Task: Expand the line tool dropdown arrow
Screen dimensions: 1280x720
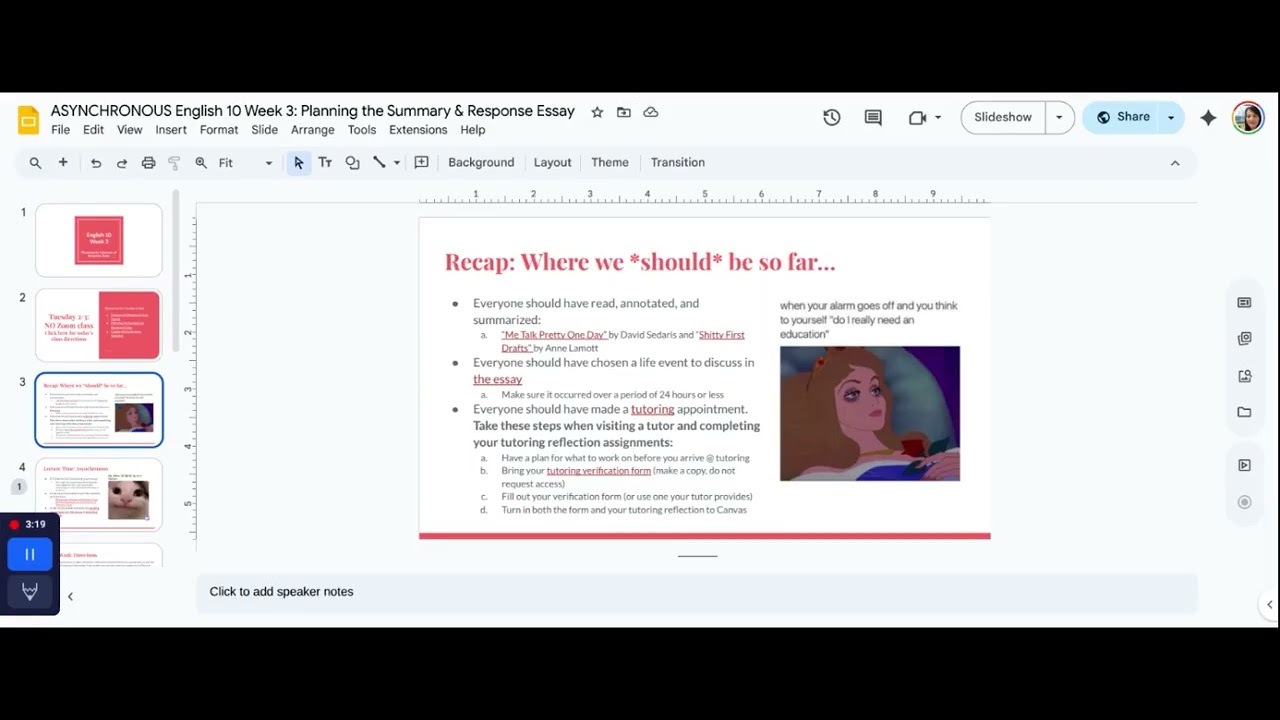Action: tap(397, 162)
